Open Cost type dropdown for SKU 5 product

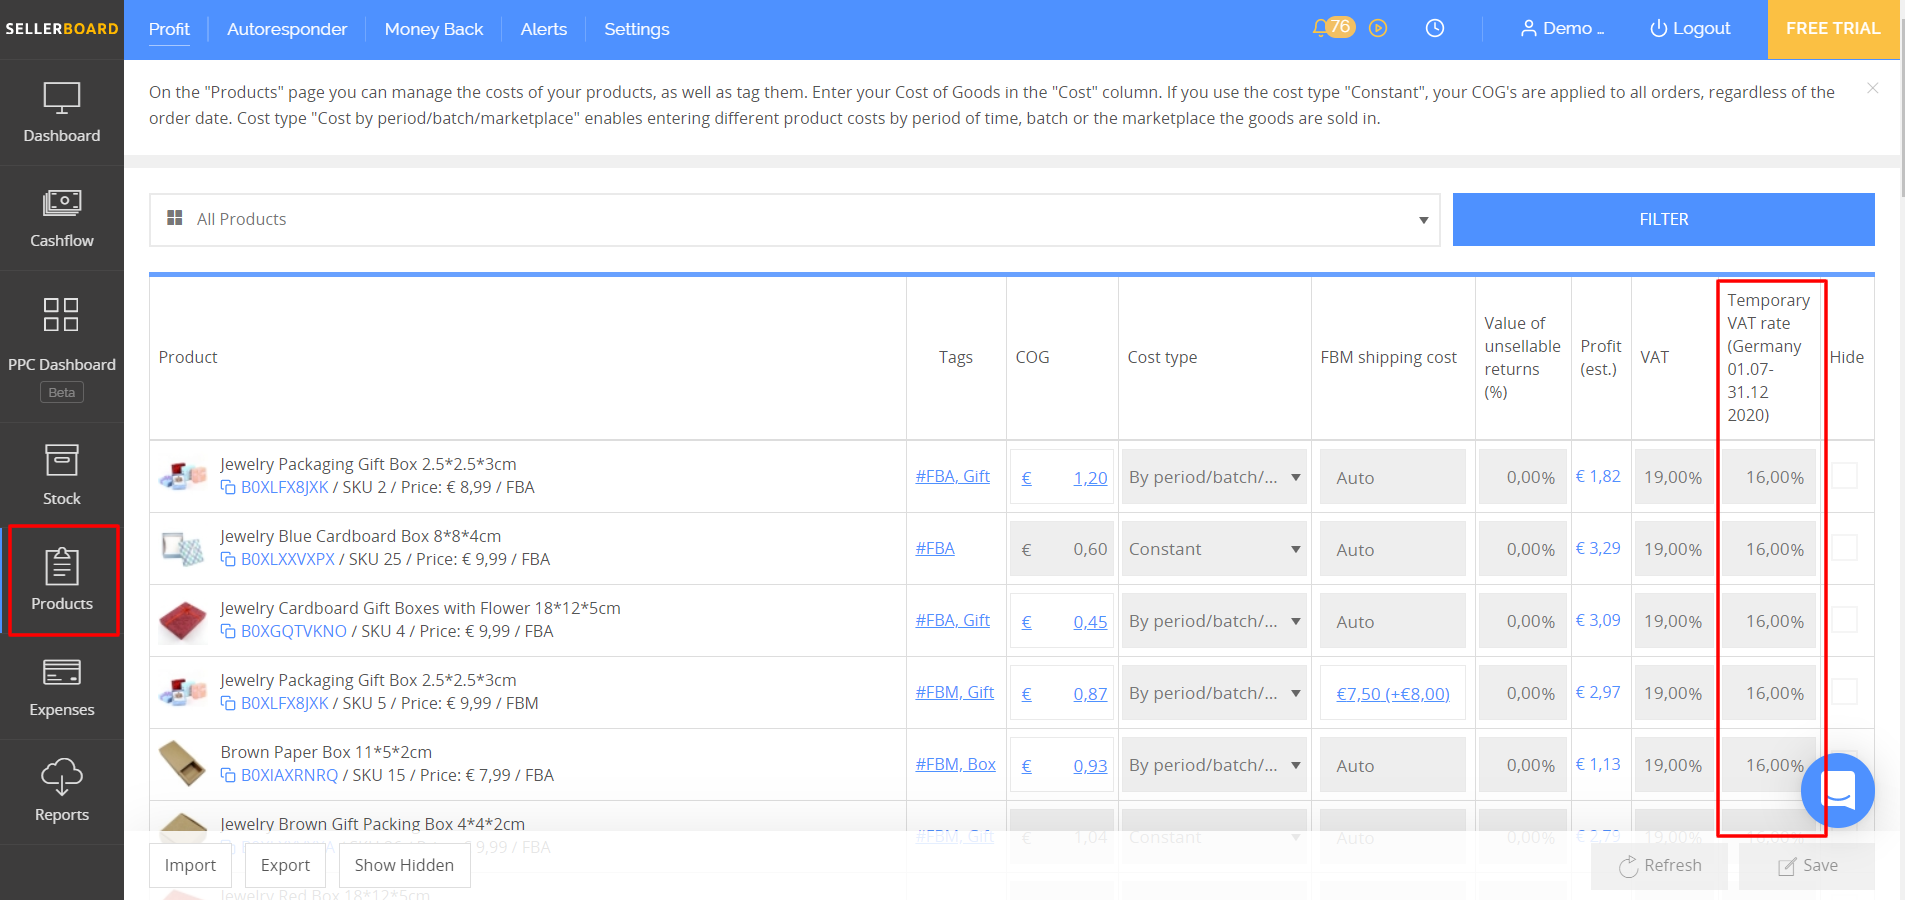pyautogui.click(x=1214, y=693)
